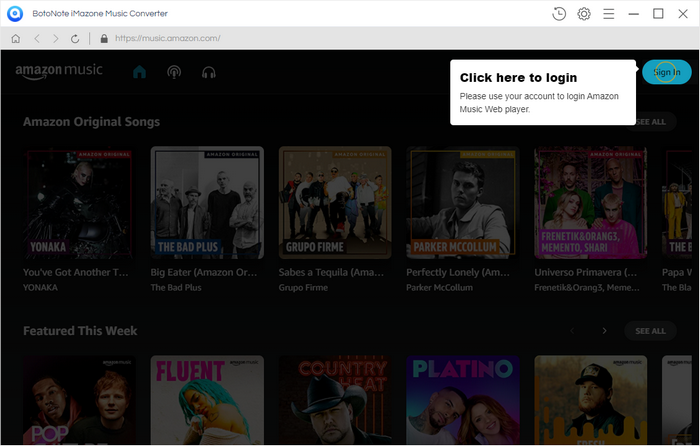Image resolution: width=700 pixels, height=446 pixels.
Task: Show next Featured This Week items
Action: [x=604, y=331]
